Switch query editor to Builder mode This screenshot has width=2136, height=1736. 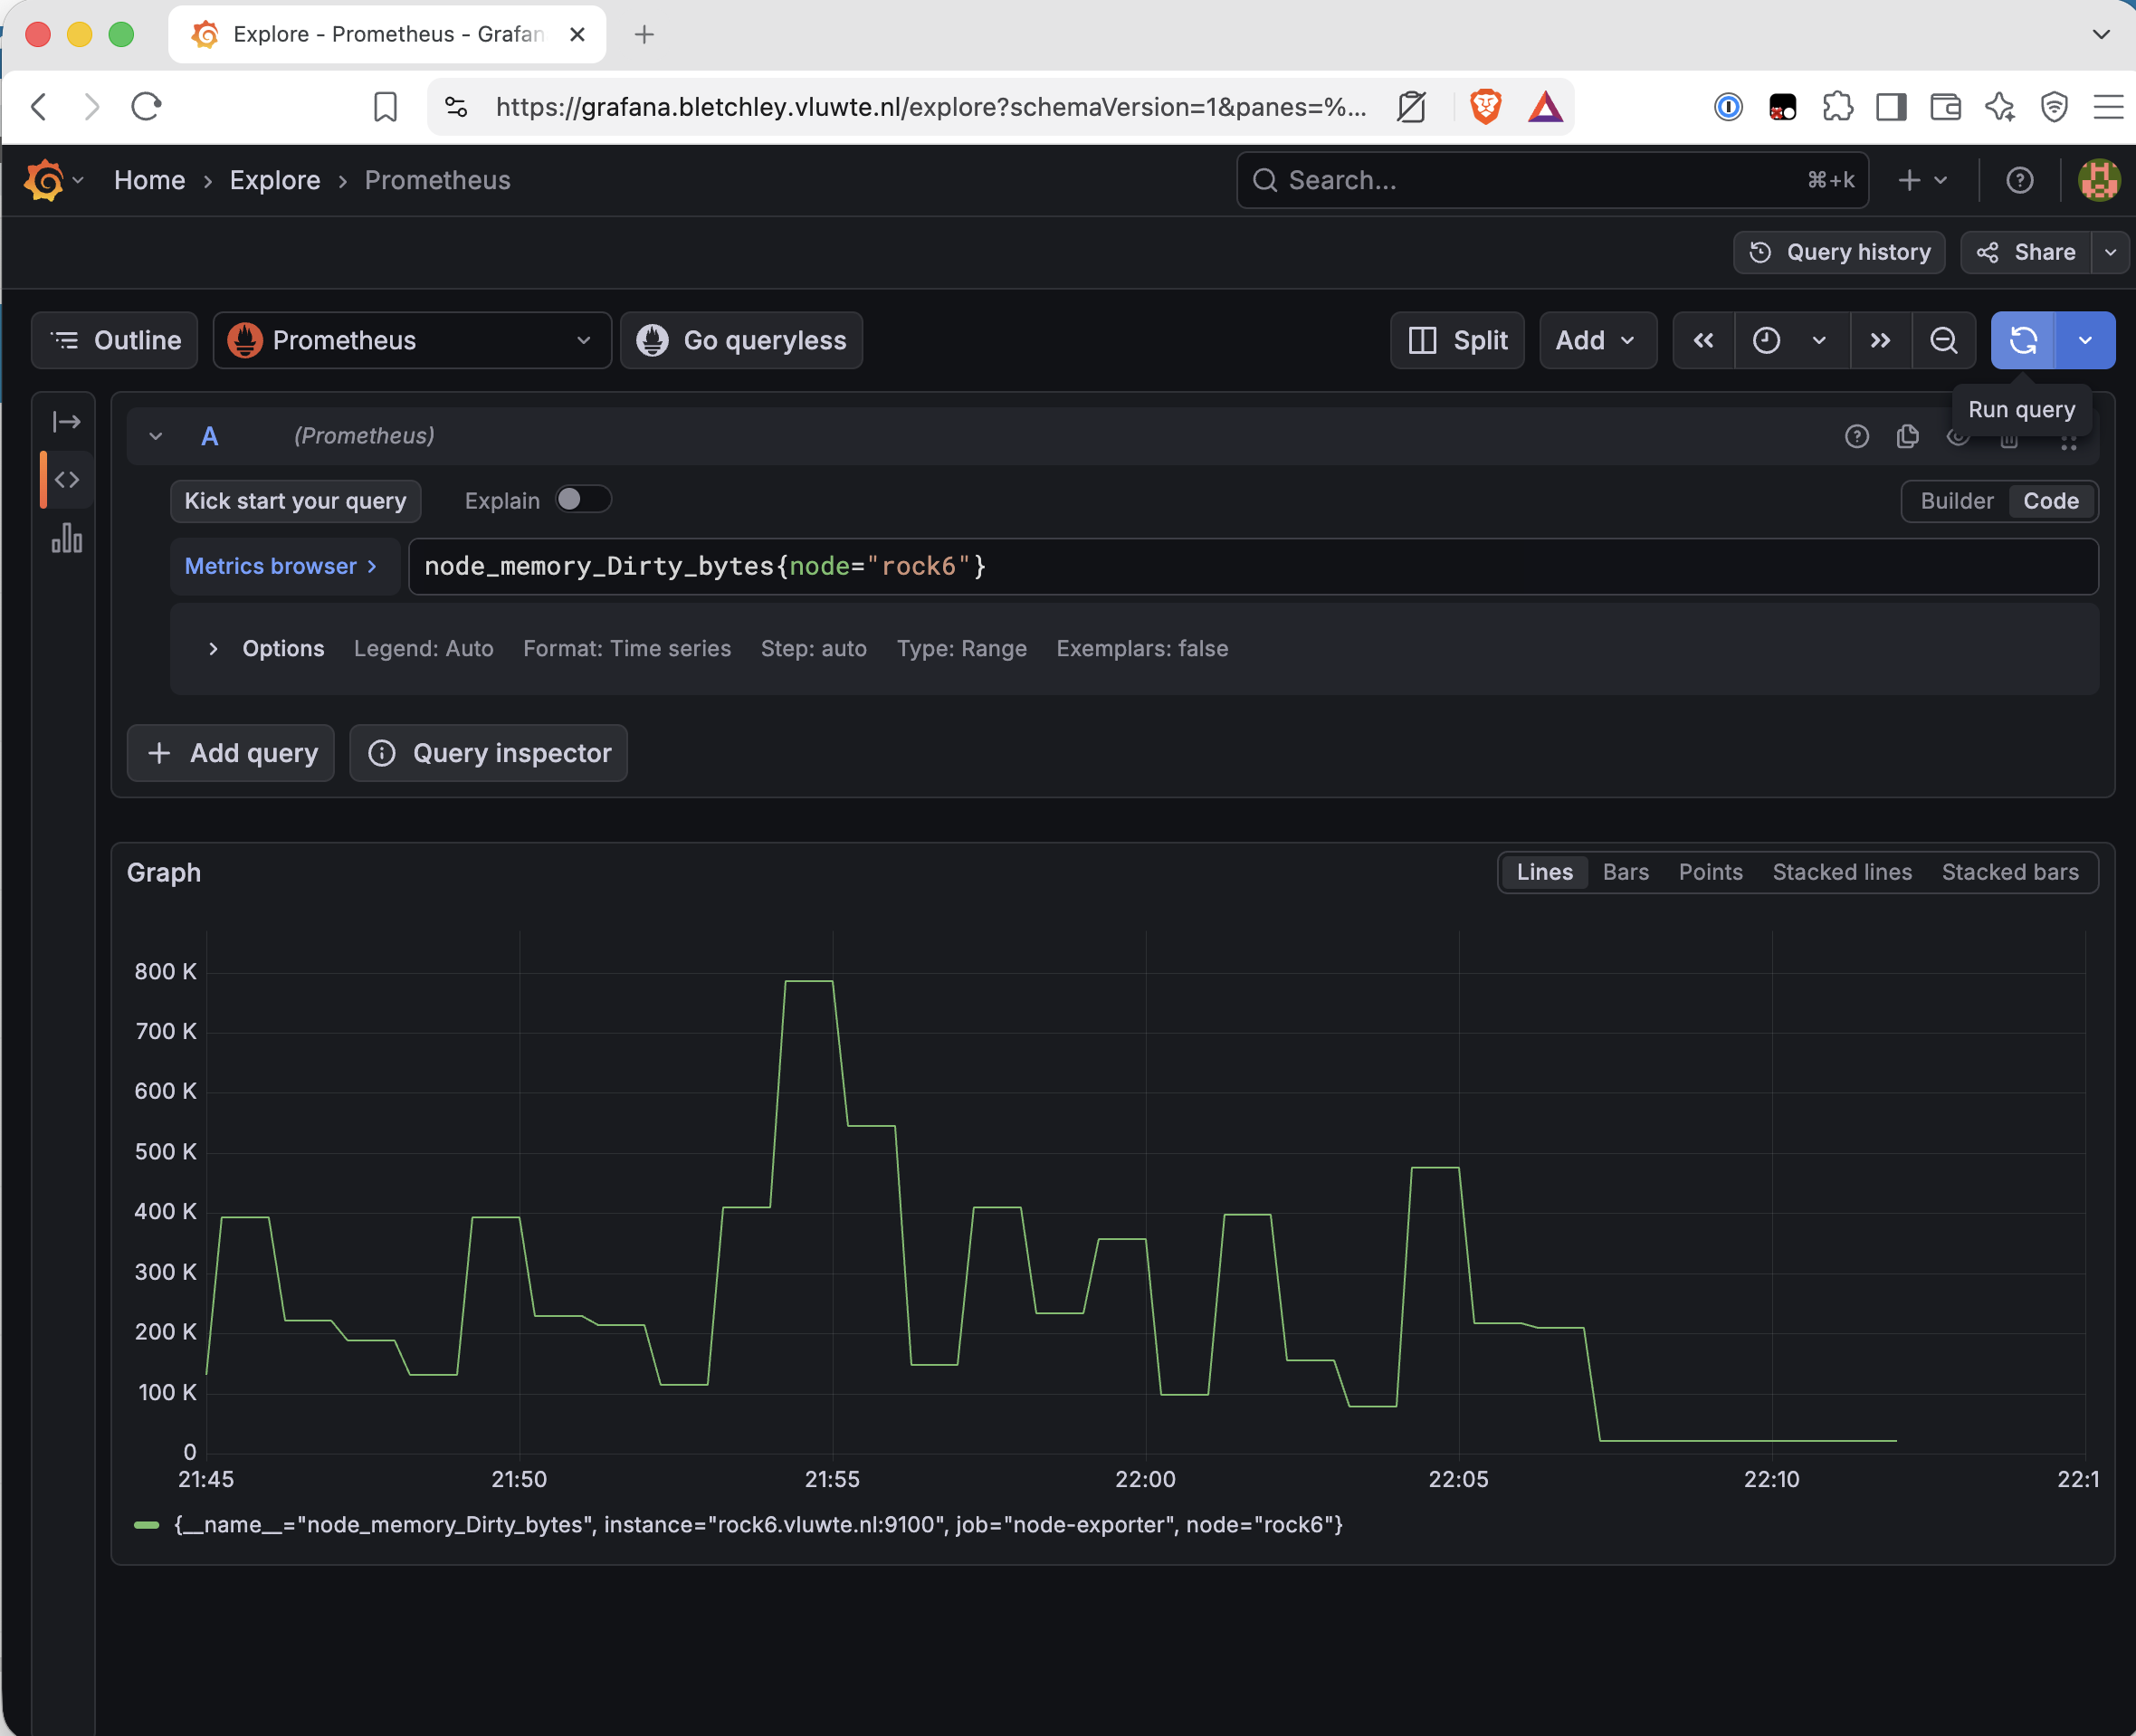point(1956,501)
